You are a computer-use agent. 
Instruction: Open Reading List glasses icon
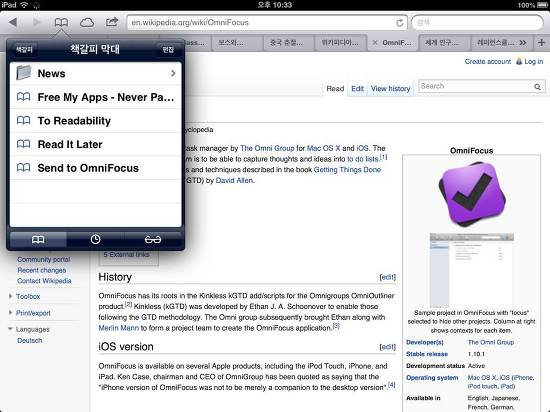coord(153,239)
